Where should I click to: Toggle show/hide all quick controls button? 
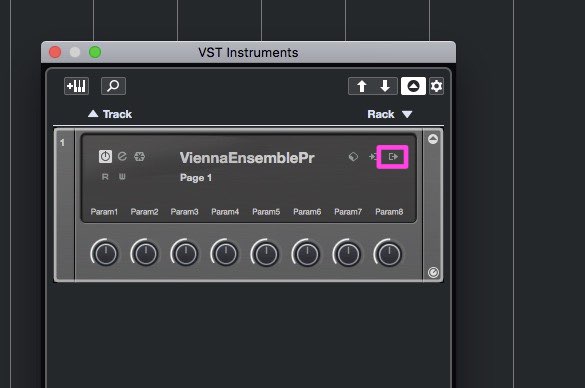[x=413, y=86]
